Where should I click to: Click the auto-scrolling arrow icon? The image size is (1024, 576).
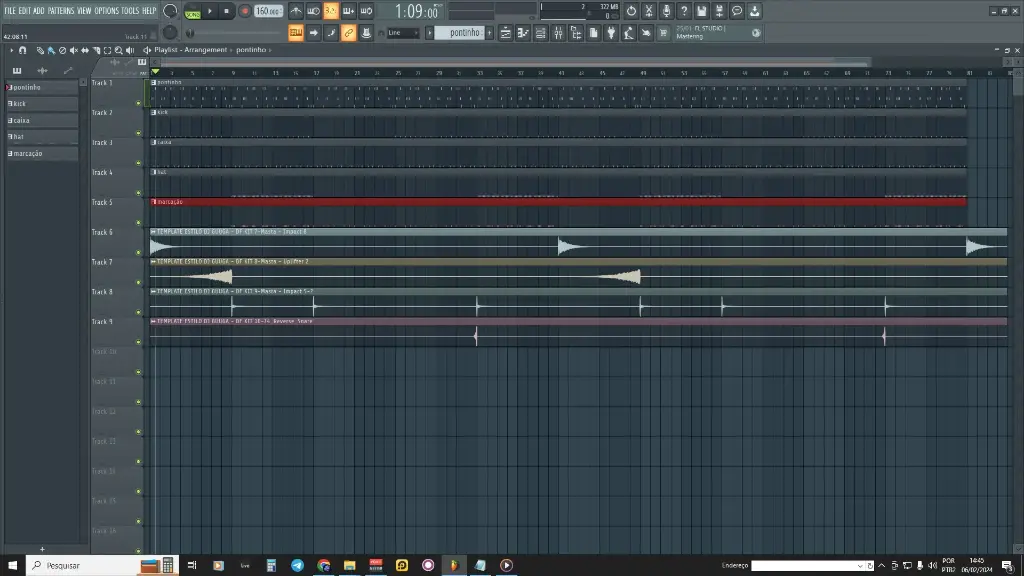point(313,33)
